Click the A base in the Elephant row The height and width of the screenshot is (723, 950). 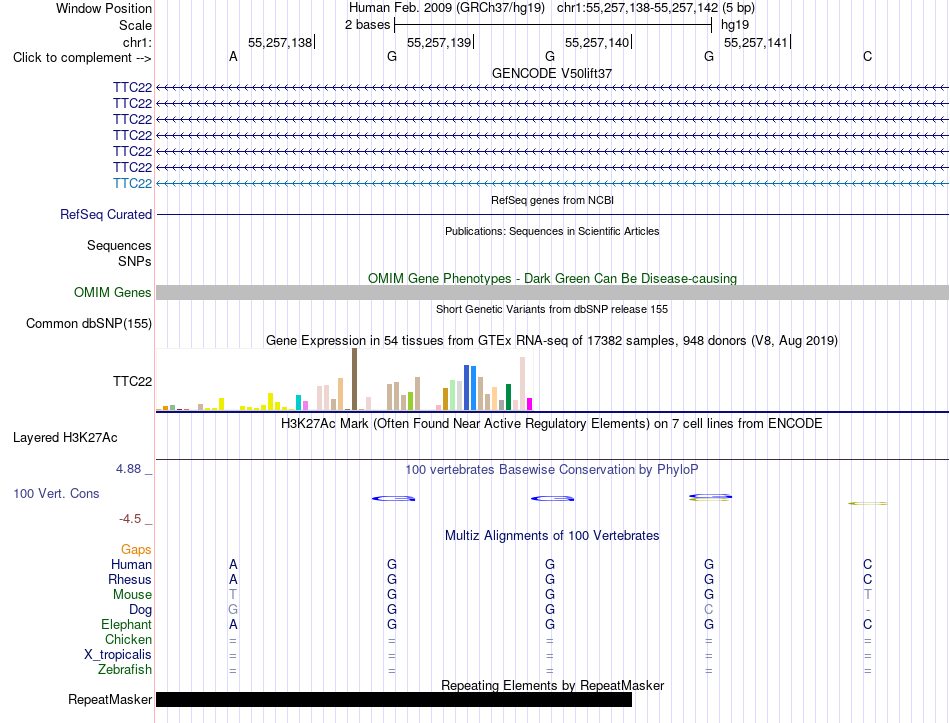point(233,624)
